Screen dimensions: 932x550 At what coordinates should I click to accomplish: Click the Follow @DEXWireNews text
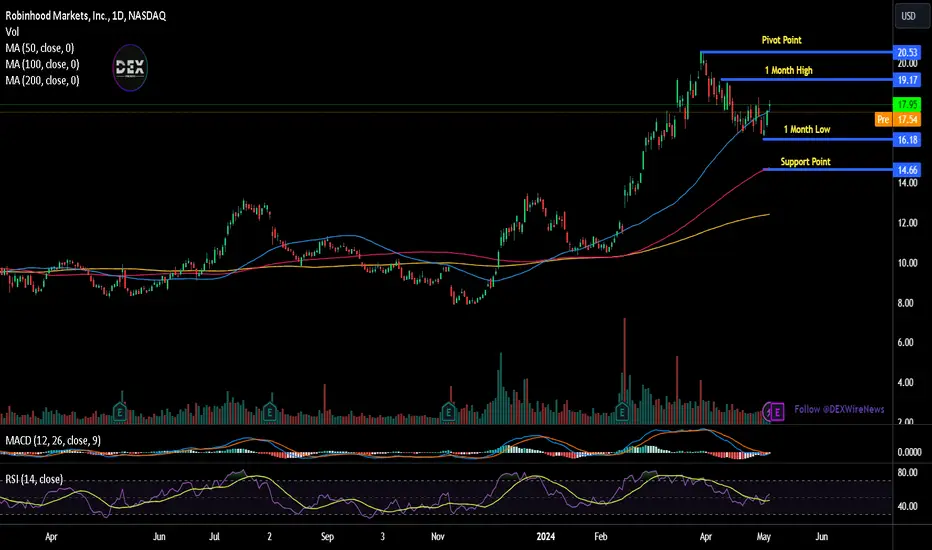click(839, 409)
